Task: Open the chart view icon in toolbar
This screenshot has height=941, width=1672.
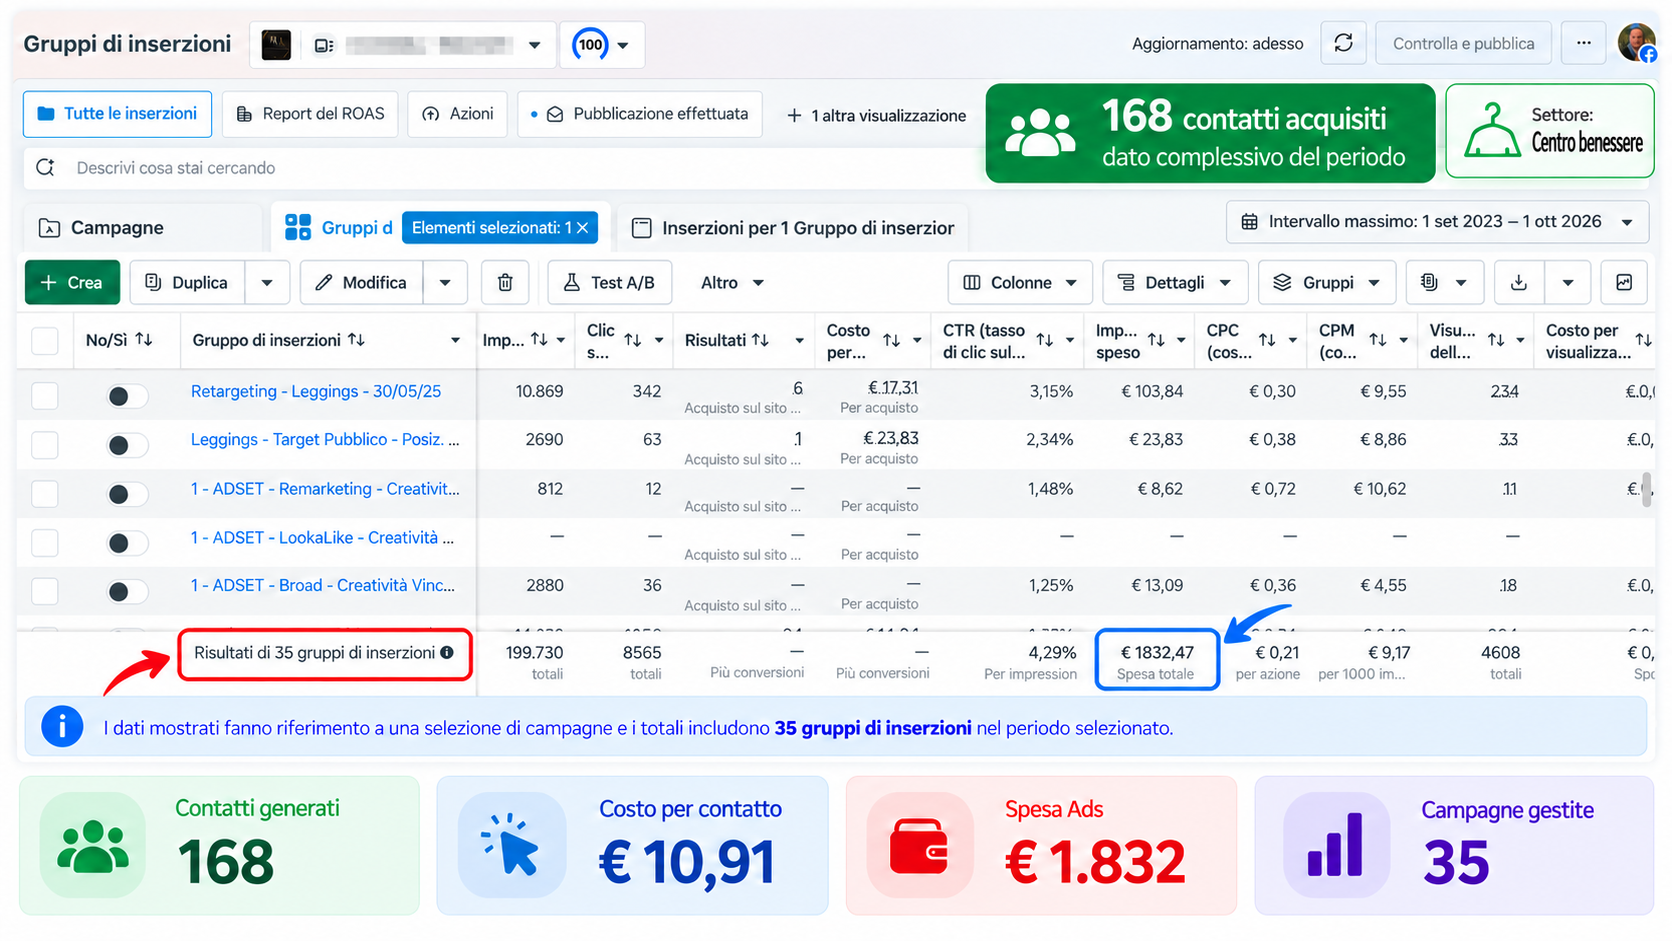Action: point(1624,283)
